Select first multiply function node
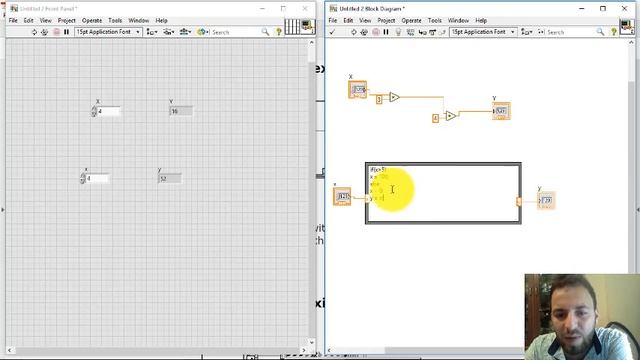Image resolution: width=640 pixels, height=360 pixels. [x=394, y=97]
